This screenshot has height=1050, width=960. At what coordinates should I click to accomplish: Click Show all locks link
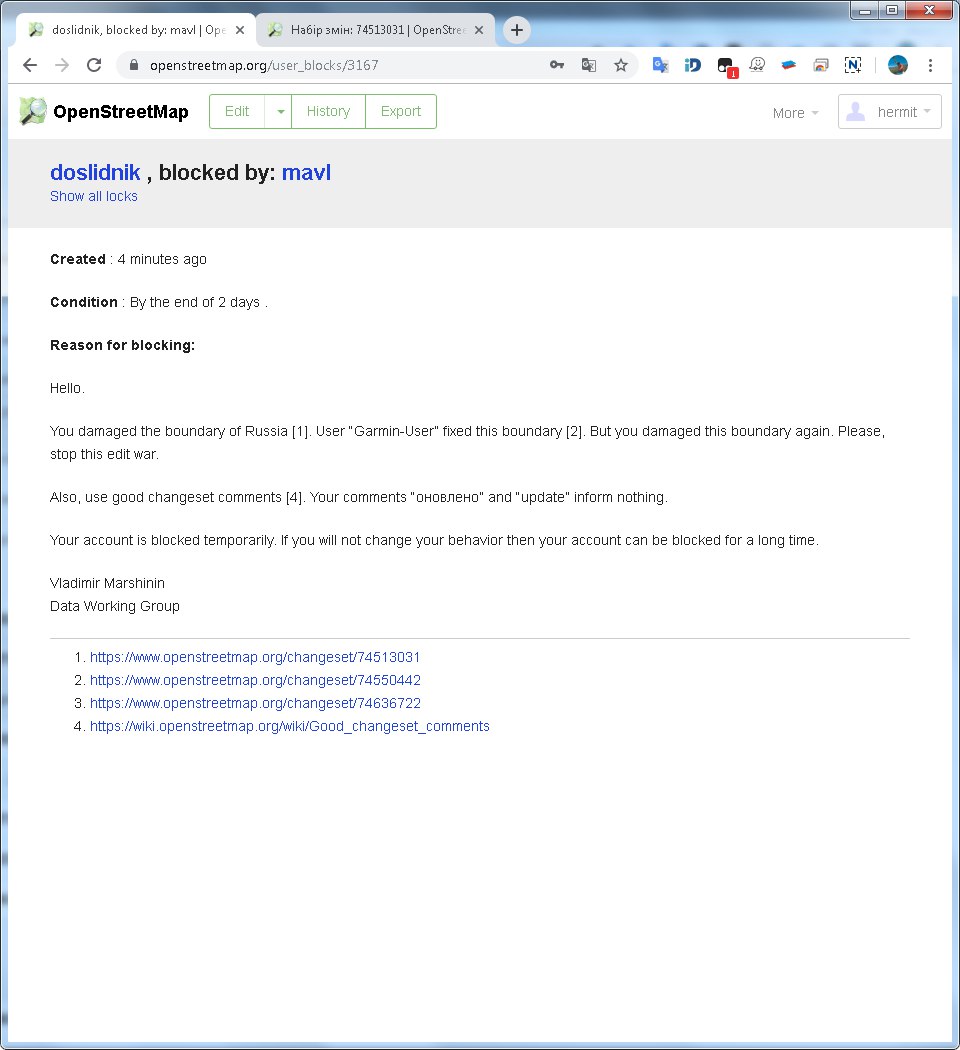point(94,196)
